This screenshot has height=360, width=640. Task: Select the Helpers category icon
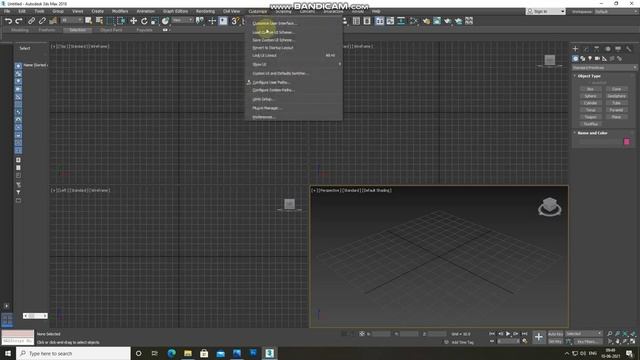click(604, 59)
